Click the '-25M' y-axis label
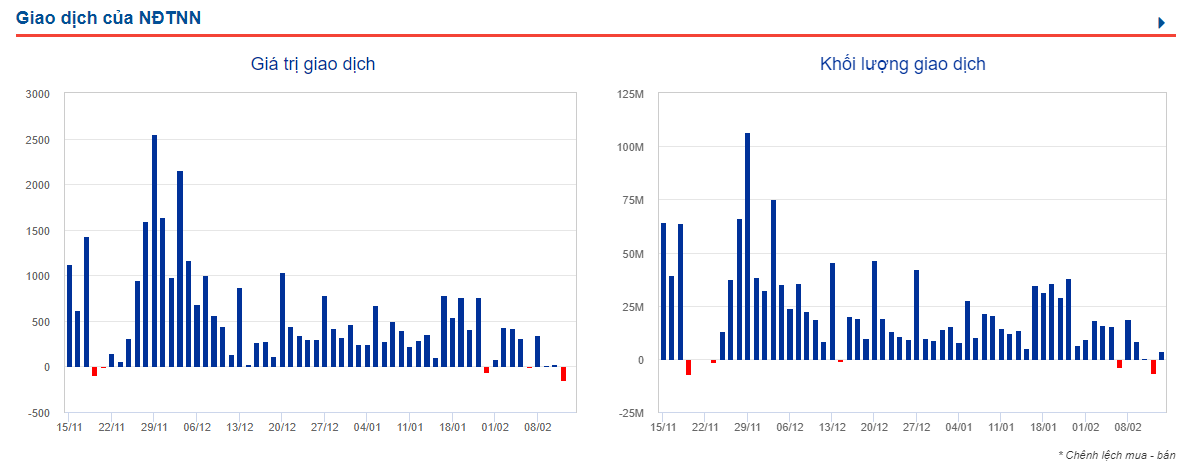Image resolution: width=1182 pixels, height=468 pixels. coord(631,413)
